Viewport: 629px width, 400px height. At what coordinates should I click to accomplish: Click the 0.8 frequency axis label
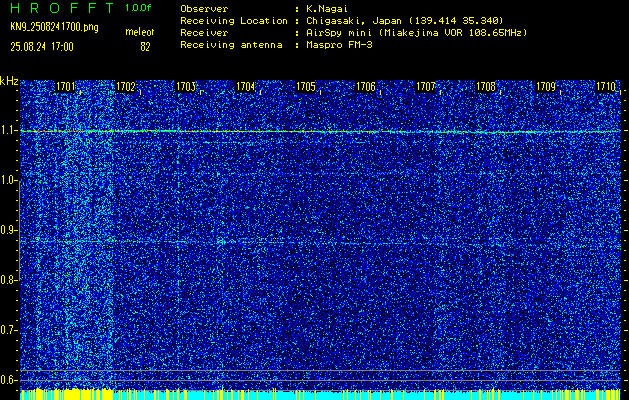click(8, 280)
